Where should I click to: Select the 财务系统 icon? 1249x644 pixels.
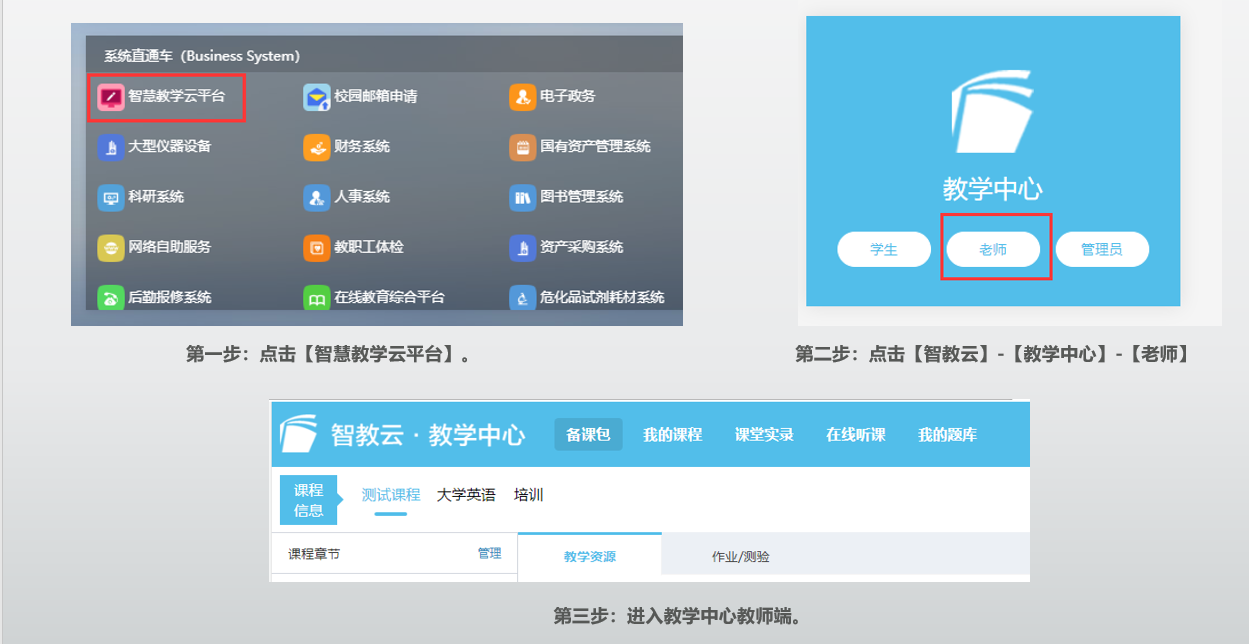coord(317,147)
